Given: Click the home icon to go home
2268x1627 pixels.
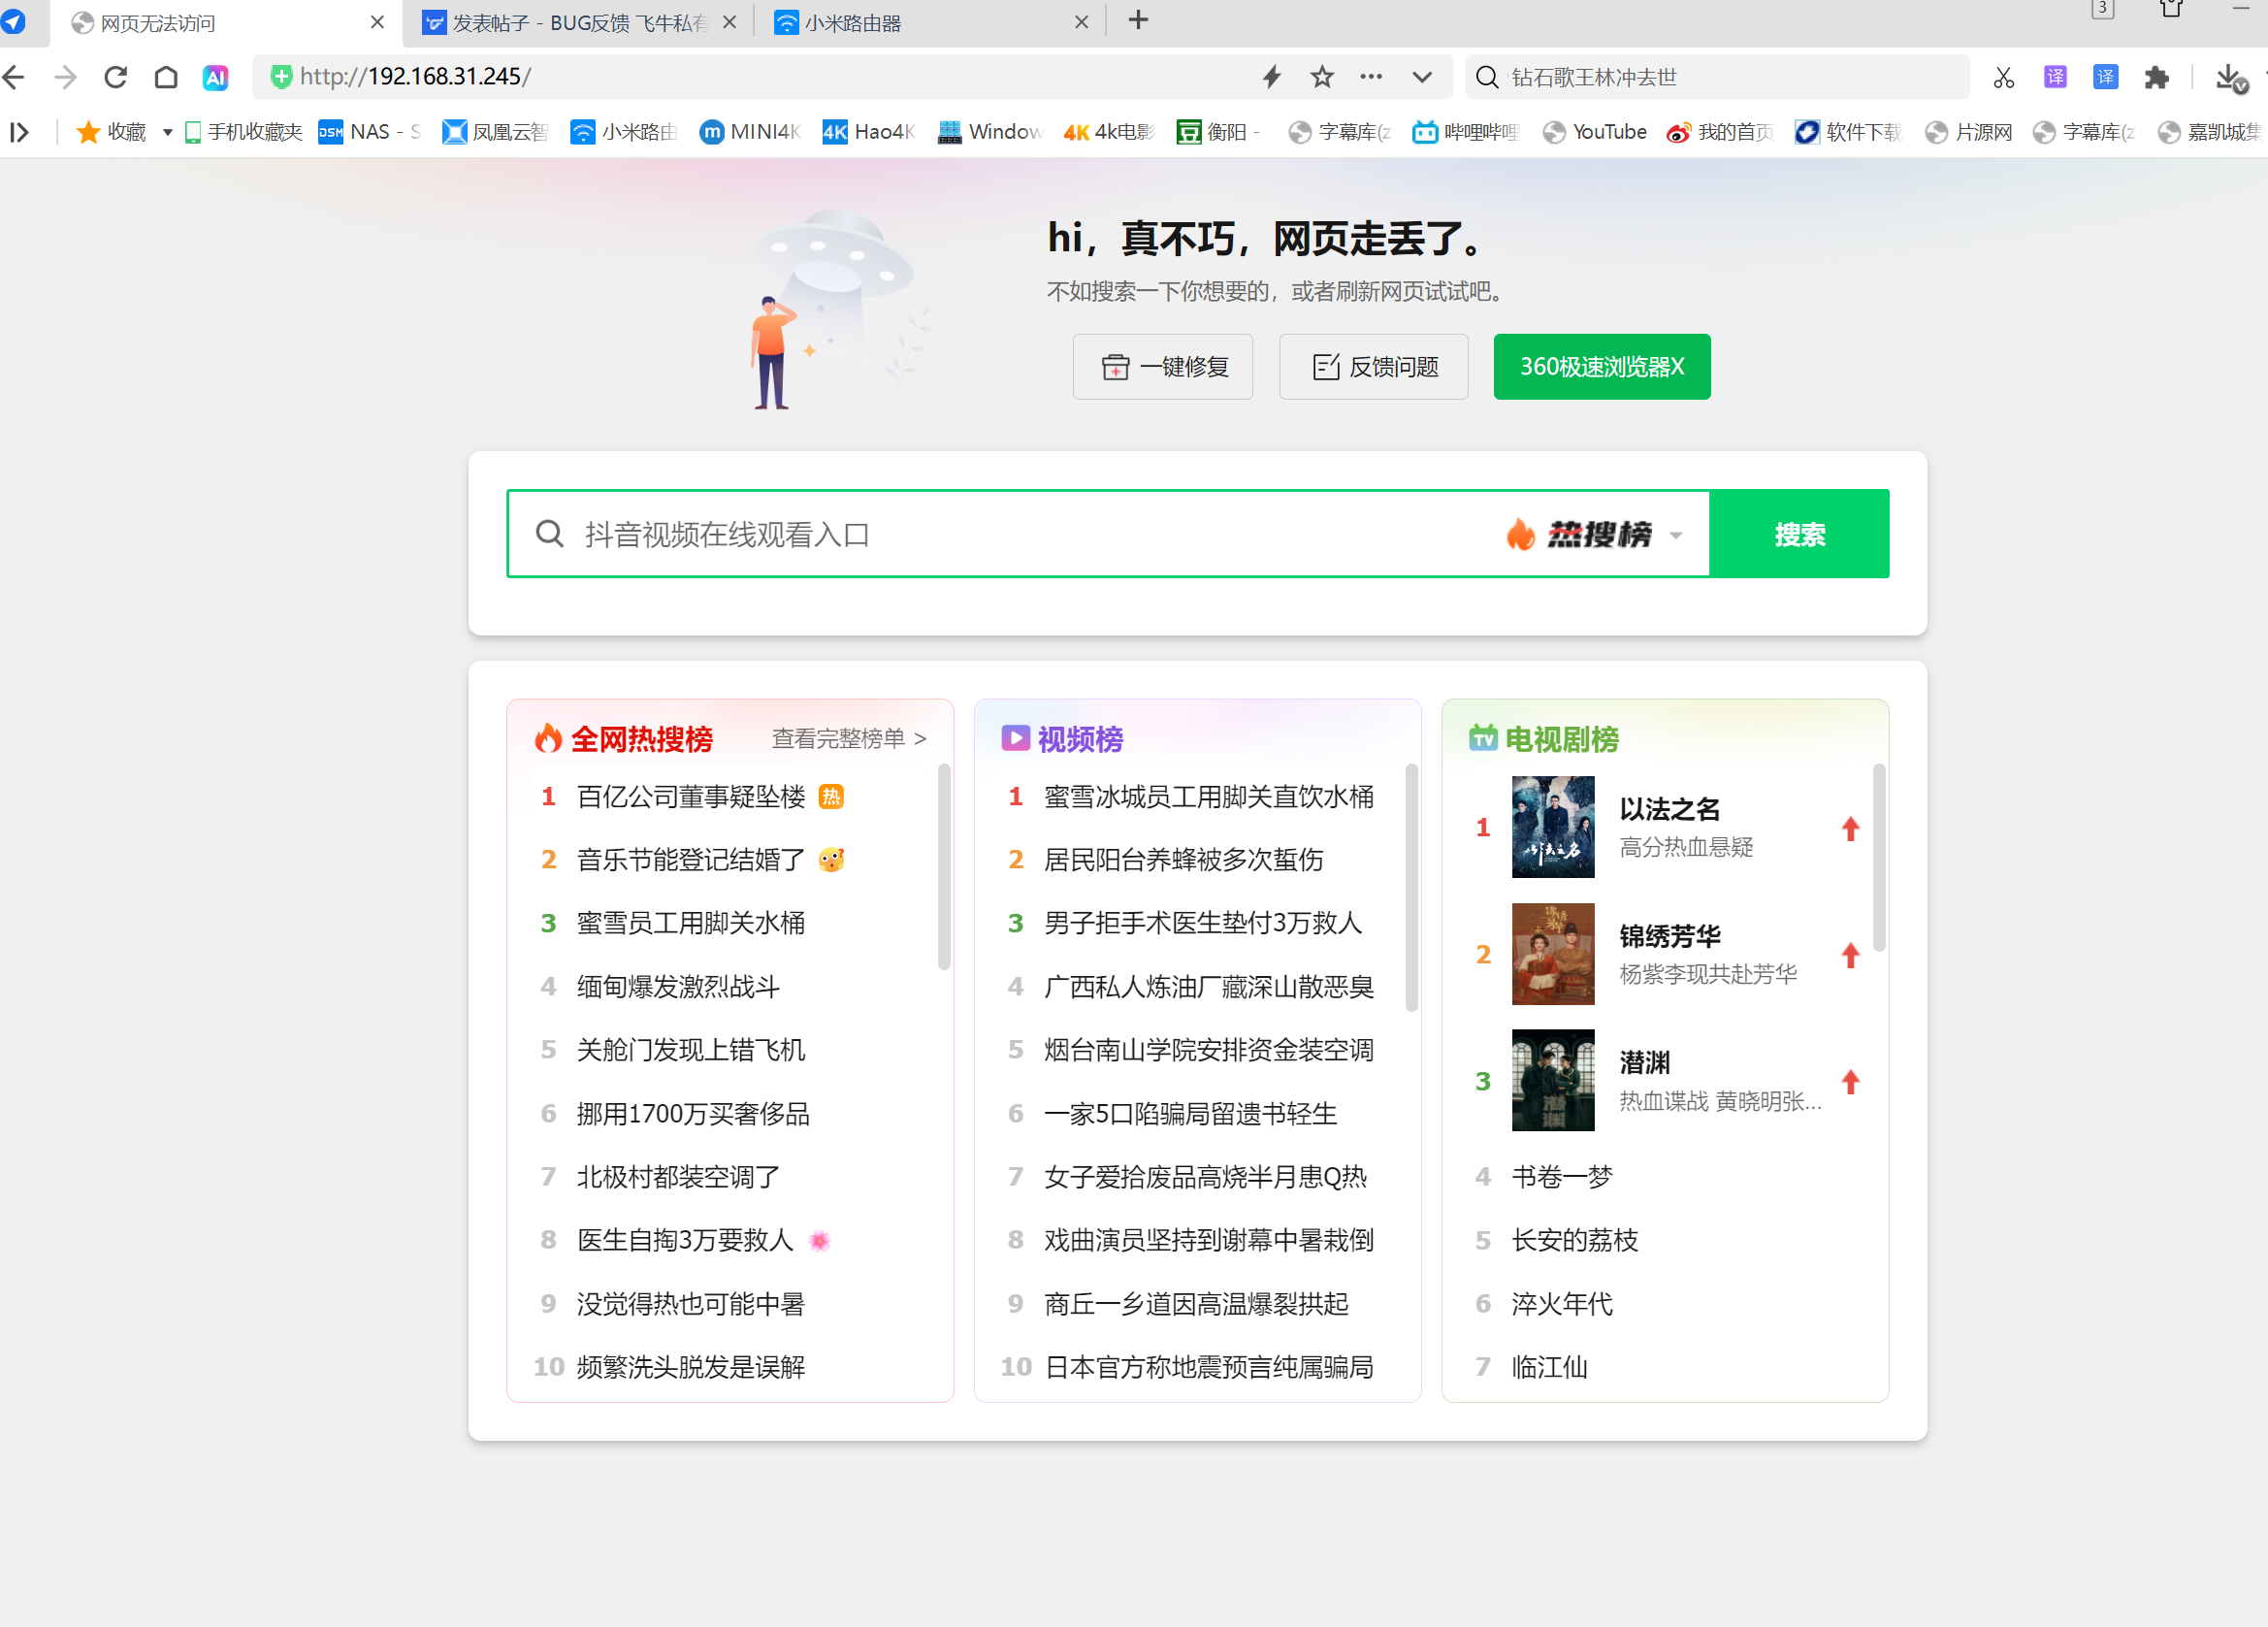Looking at the screenshot, I should point(166,77).
